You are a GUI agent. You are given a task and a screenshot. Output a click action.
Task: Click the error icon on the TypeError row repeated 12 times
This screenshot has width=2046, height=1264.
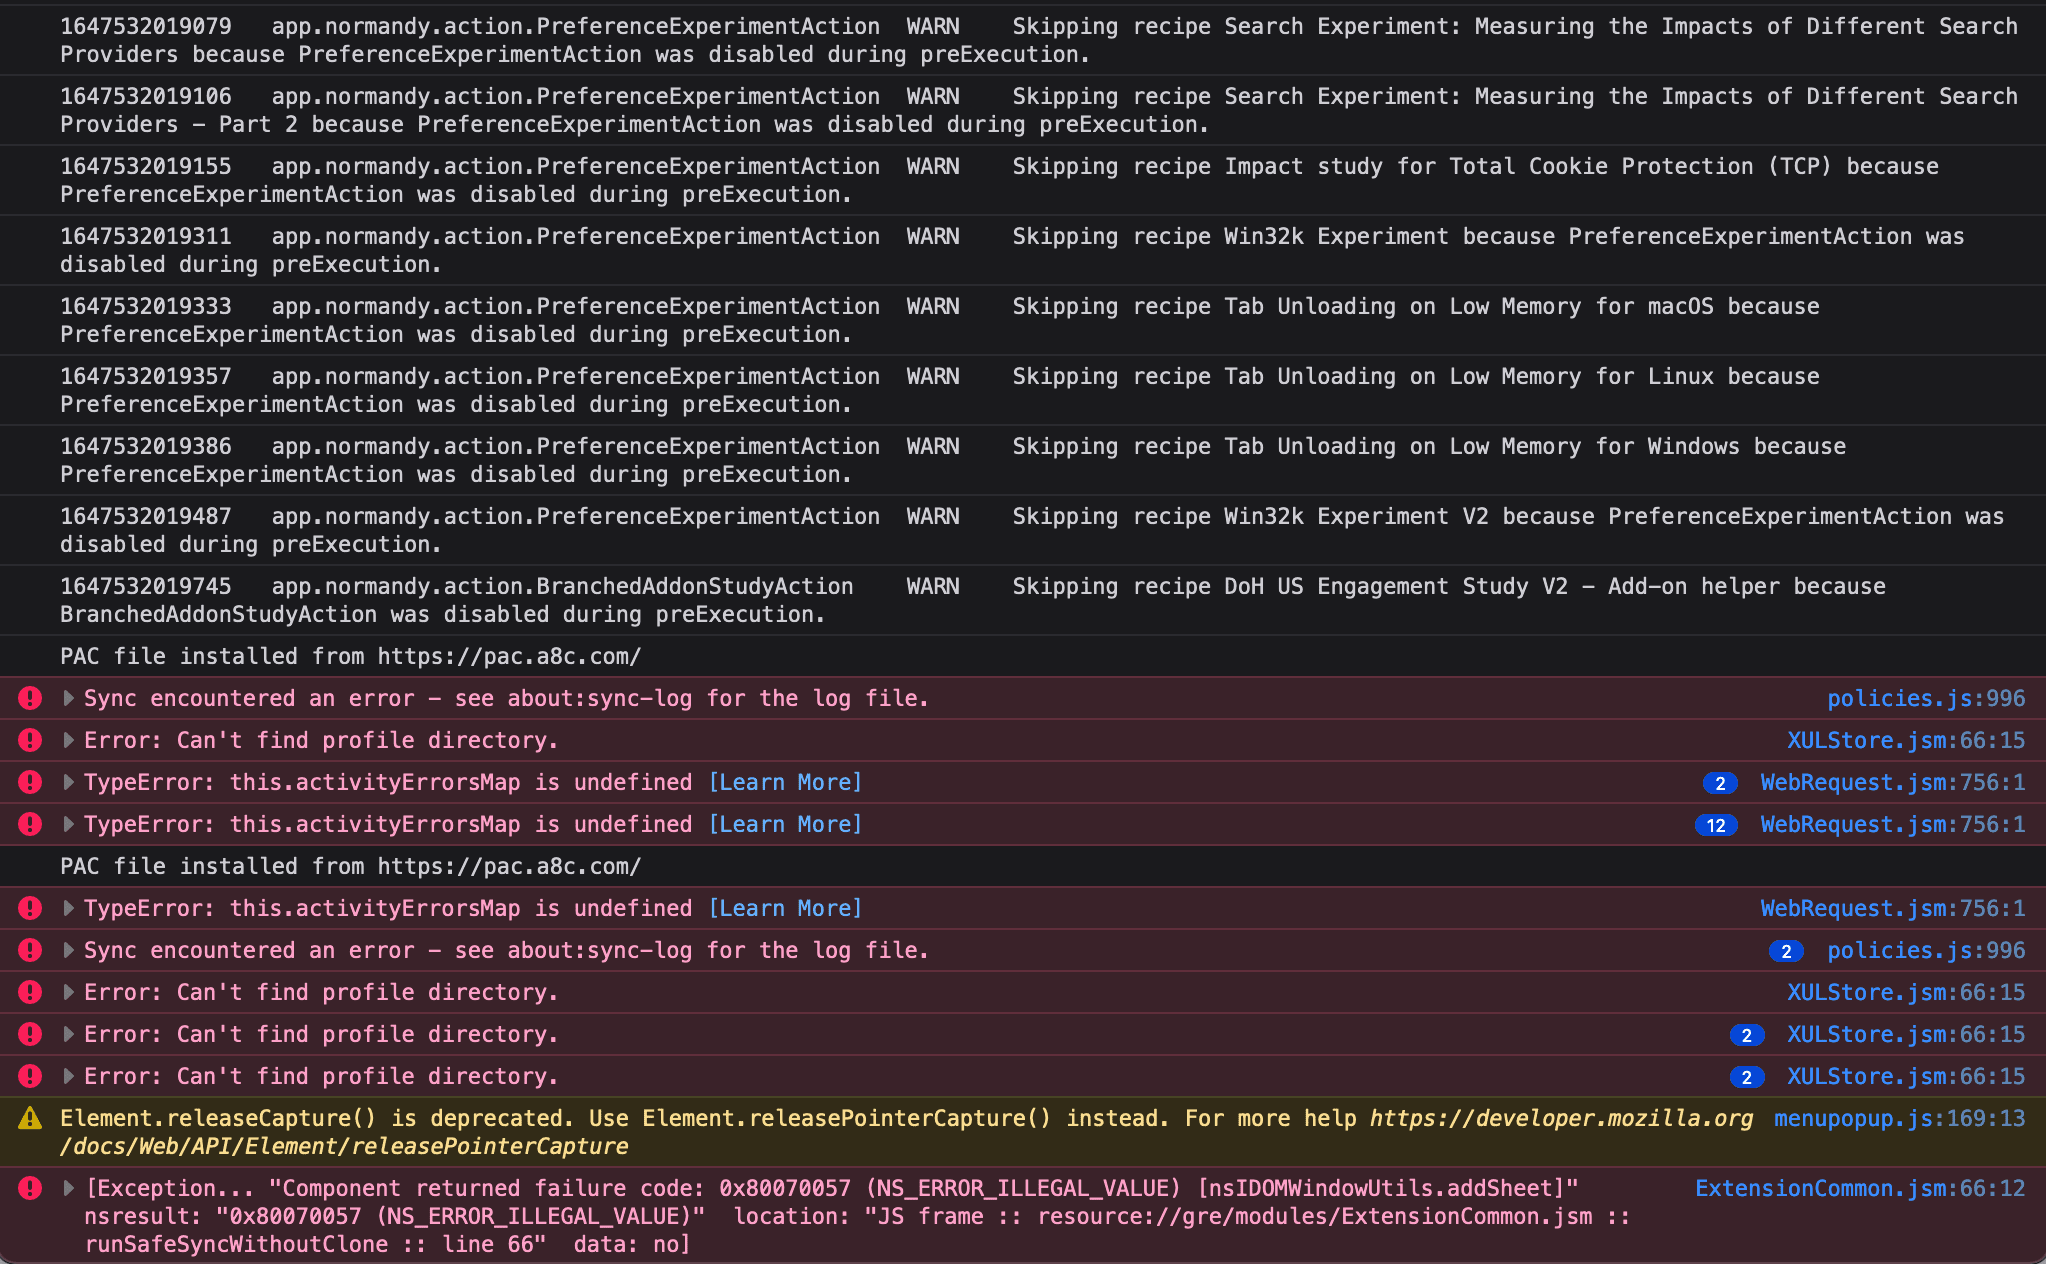coord(30,824)
